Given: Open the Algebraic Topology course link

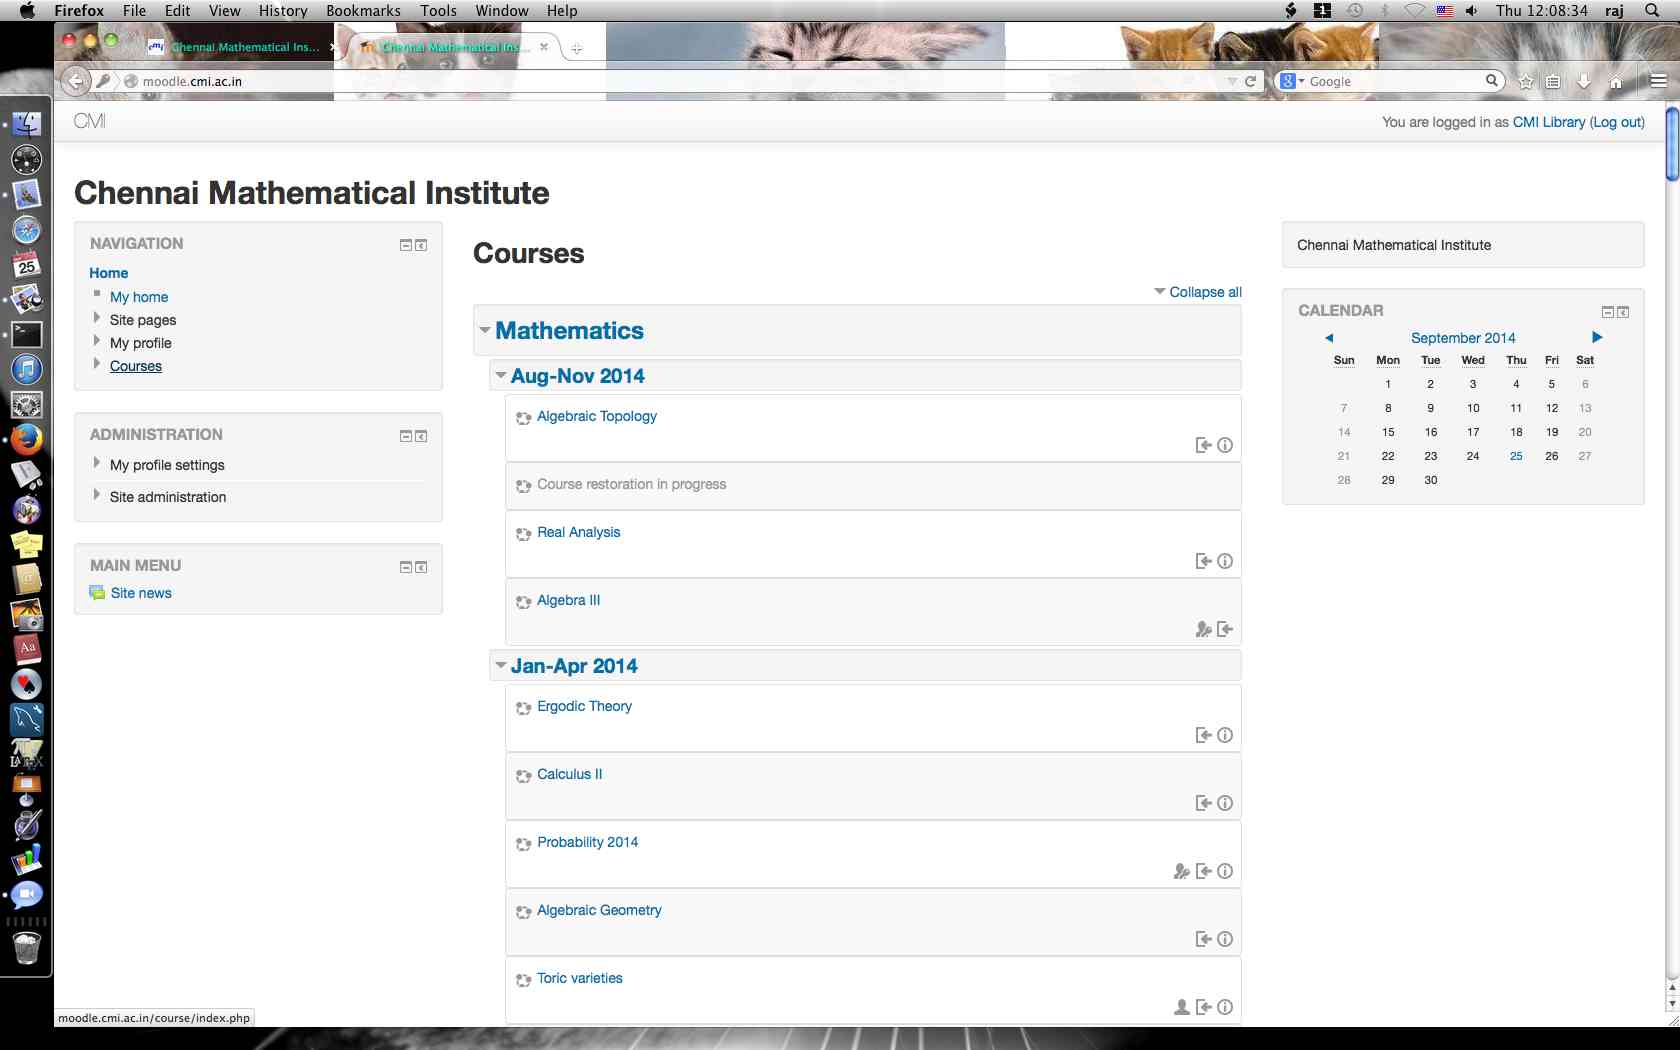Looking at the screenshot, I should click(597, 416).
